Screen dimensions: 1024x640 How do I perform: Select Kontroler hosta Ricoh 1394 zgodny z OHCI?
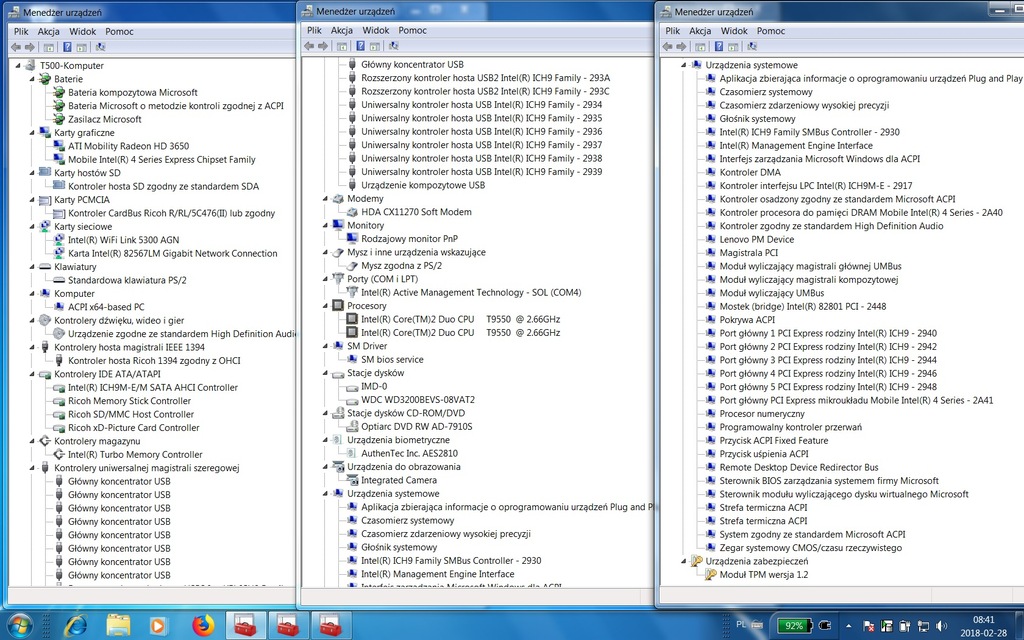tap(154, 360)
